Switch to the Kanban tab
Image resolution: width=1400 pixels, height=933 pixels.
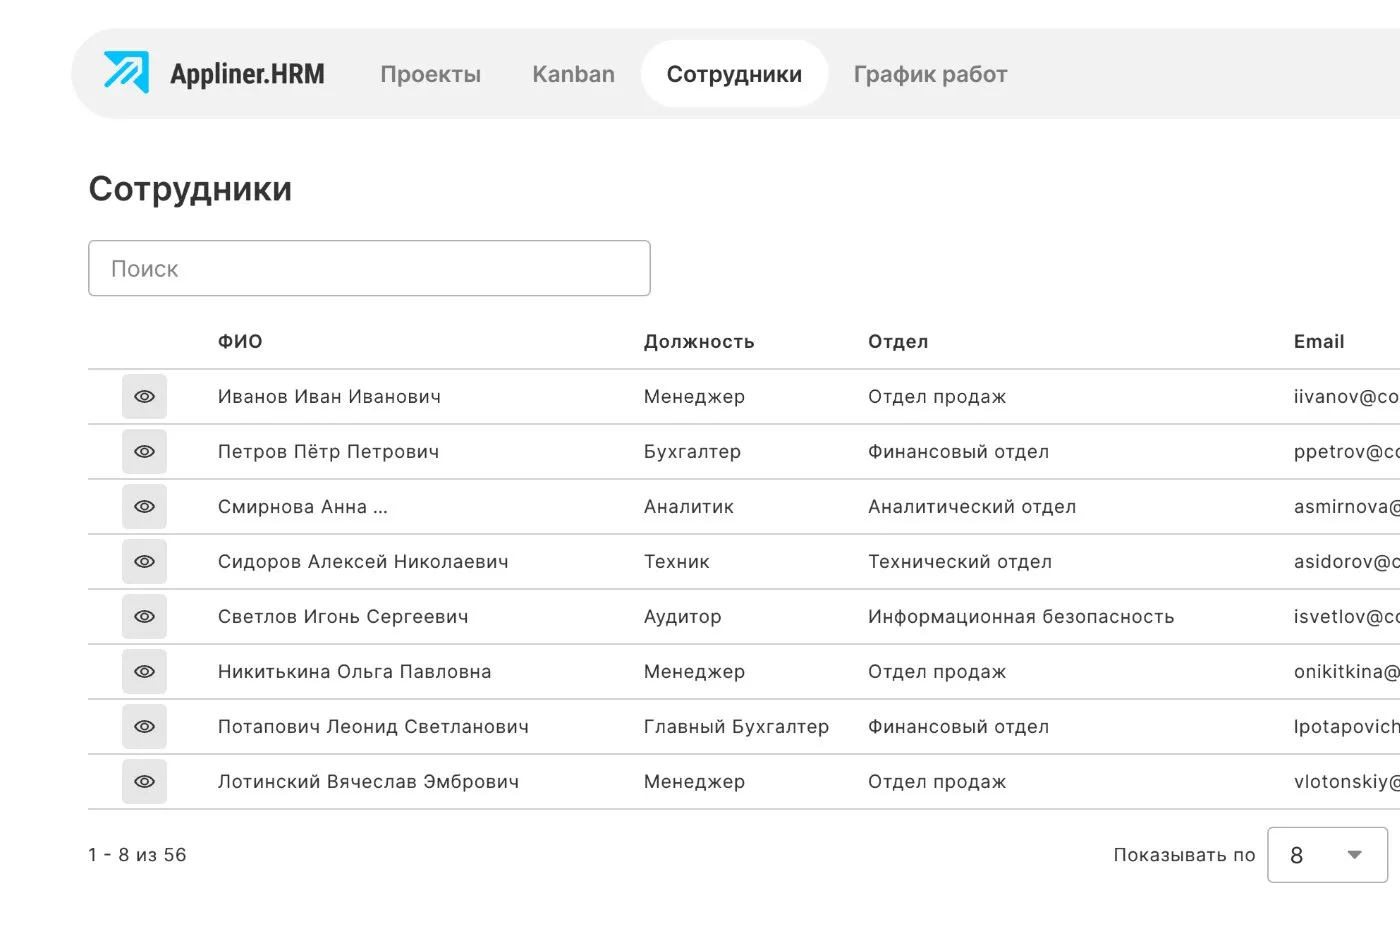click(573, 74)
